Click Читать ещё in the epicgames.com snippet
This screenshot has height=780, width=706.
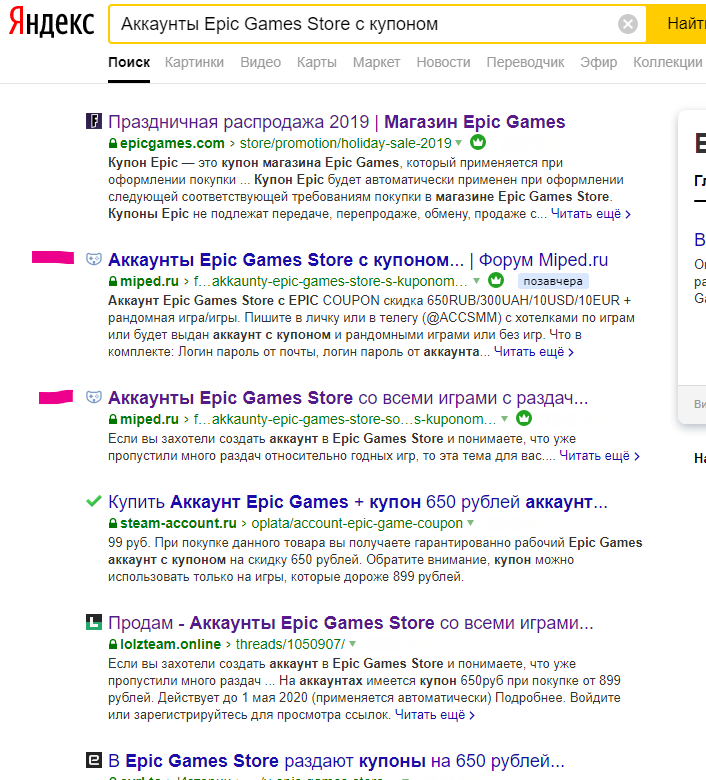591,214
